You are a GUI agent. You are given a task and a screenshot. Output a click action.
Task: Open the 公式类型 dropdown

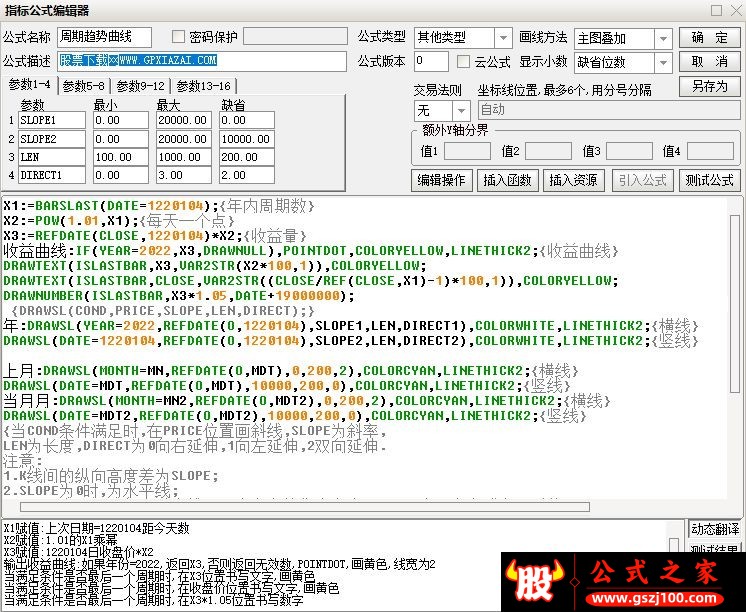pos(501,38)
